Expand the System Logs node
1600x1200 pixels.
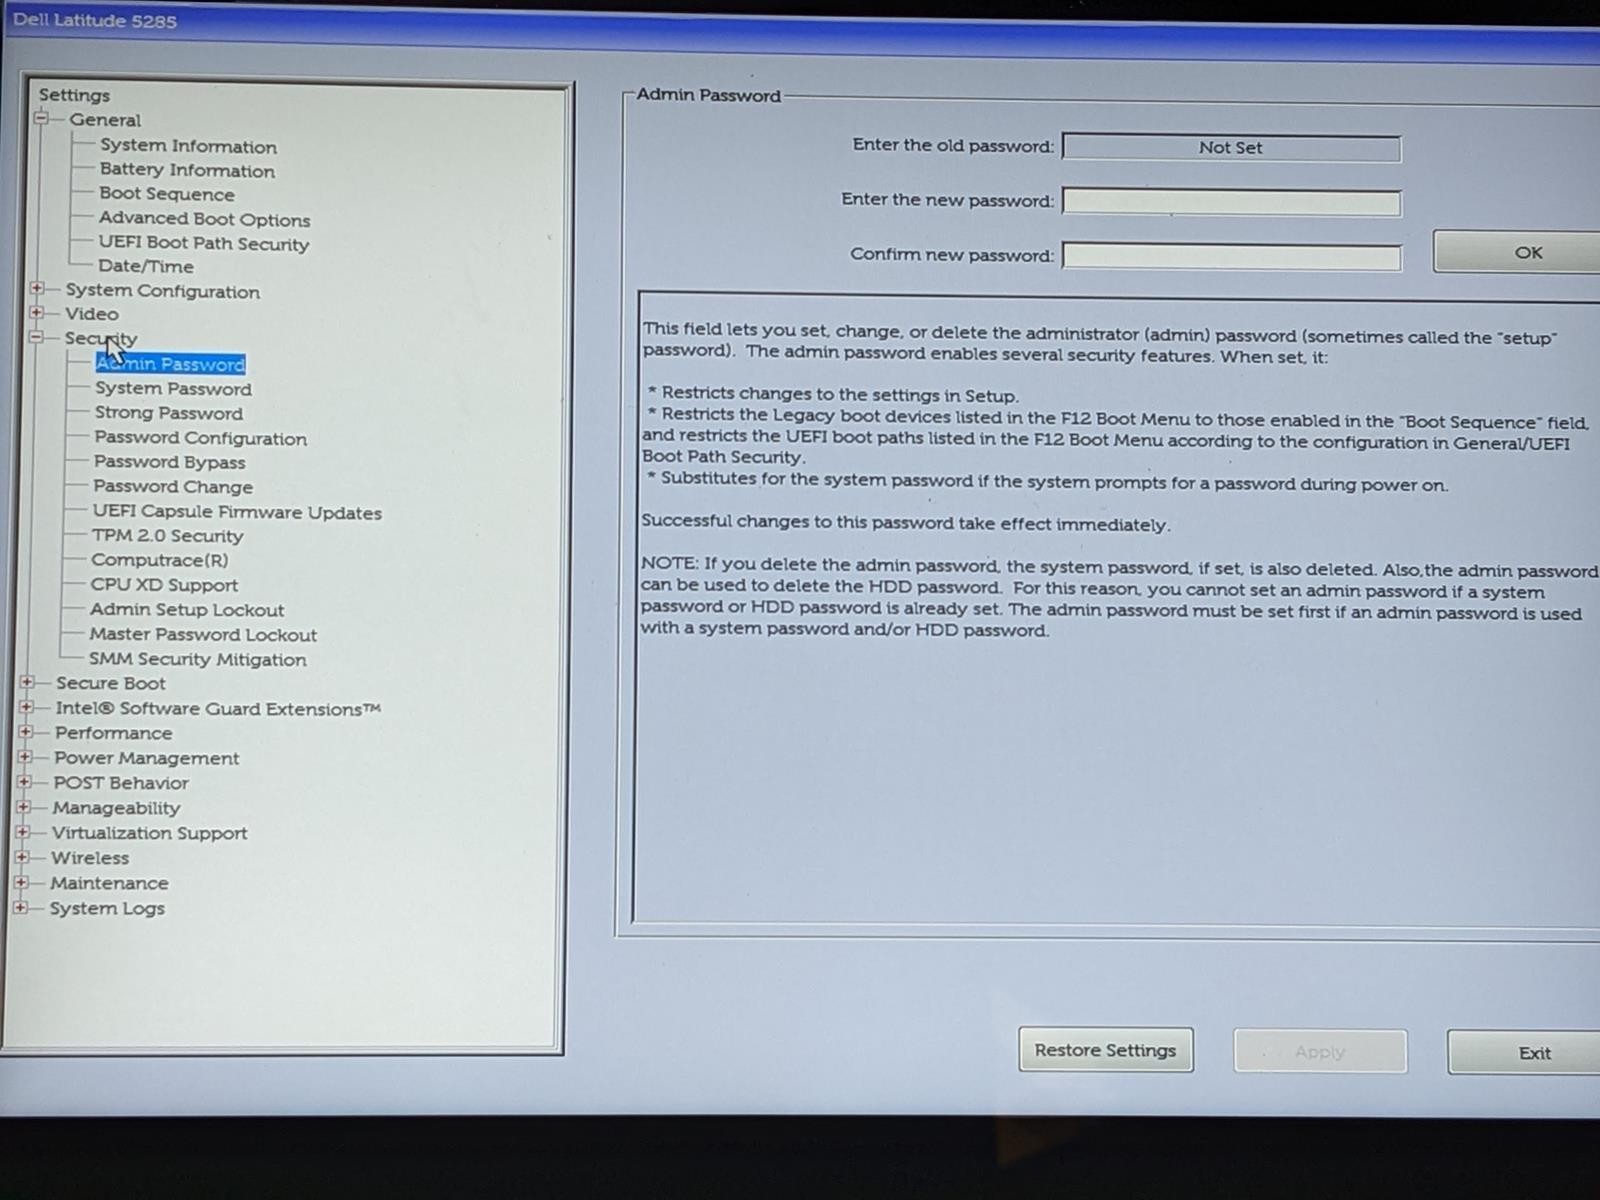(21, 907)
